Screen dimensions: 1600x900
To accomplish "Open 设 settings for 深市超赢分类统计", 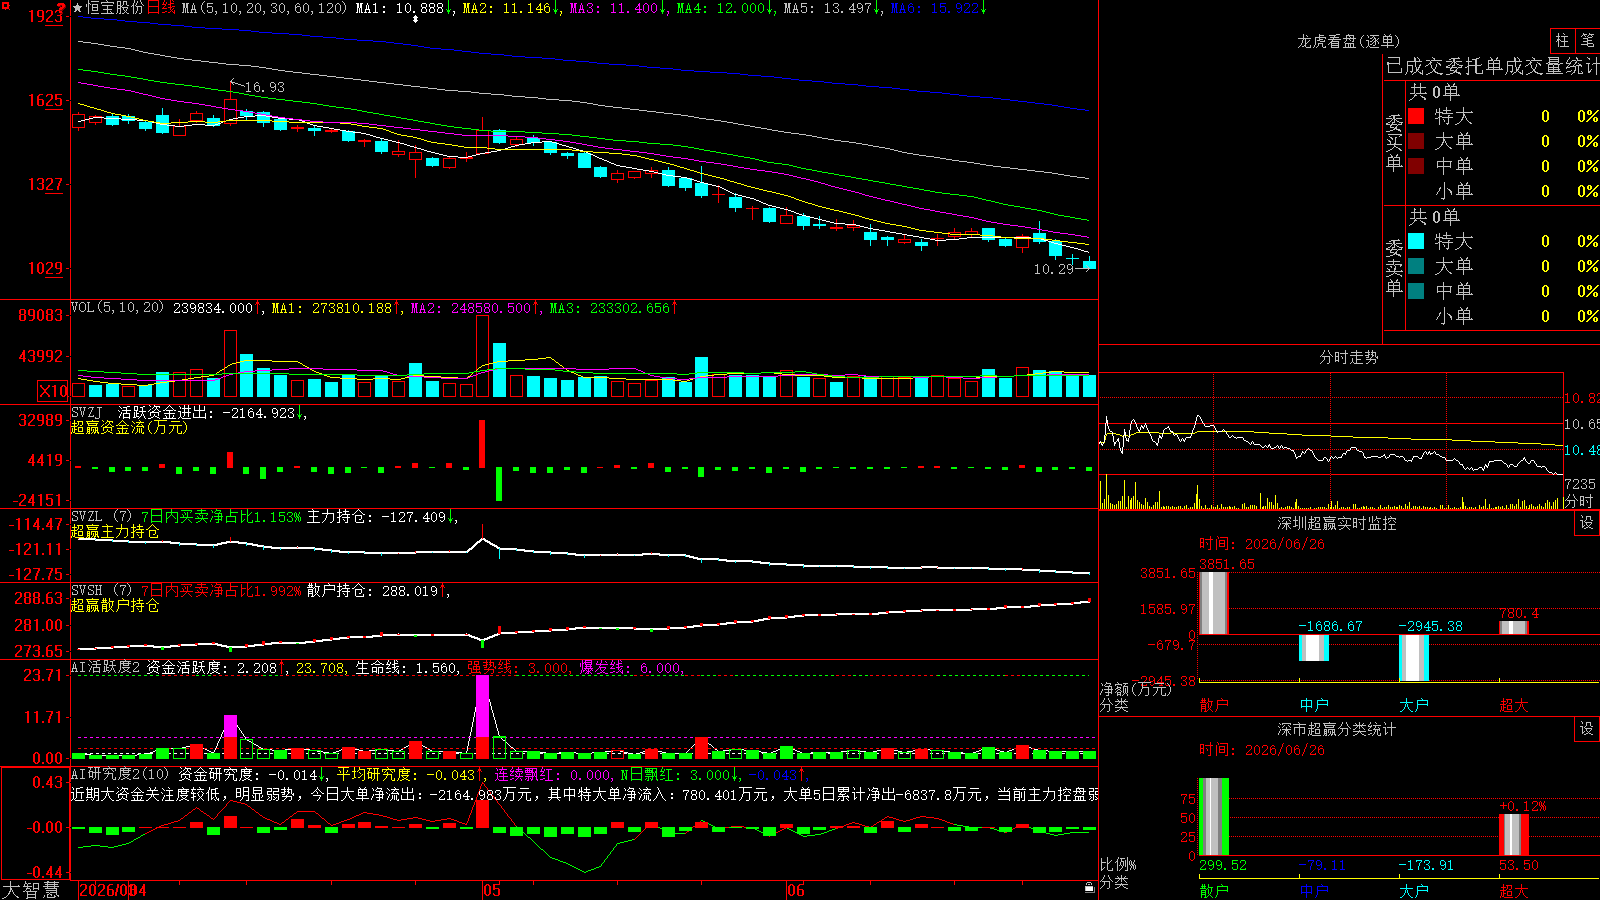I will pos(1587,729).
